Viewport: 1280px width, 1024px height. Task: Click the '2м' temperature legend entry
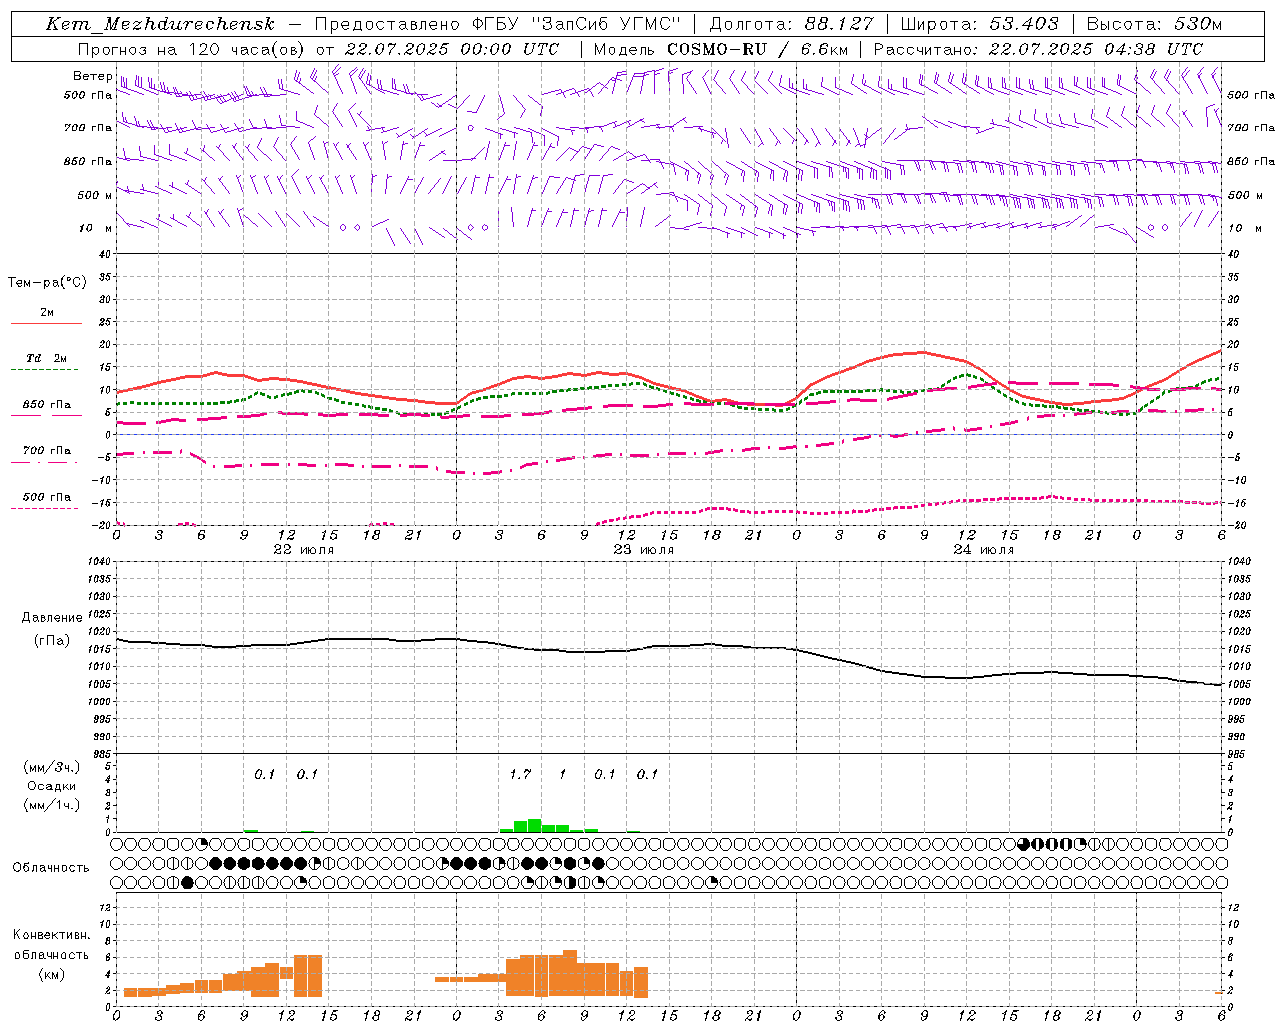click(x=47, y=313)
